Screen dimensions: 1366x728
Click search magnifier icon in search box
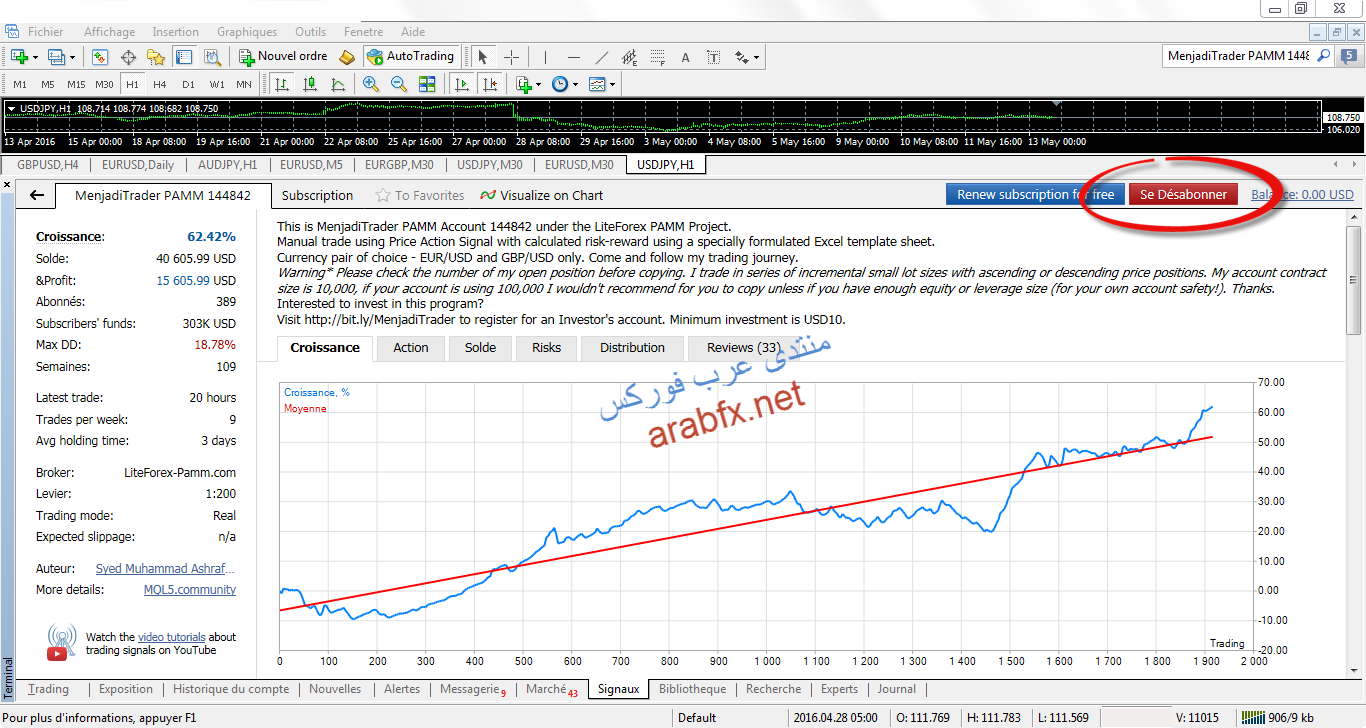1323,57
